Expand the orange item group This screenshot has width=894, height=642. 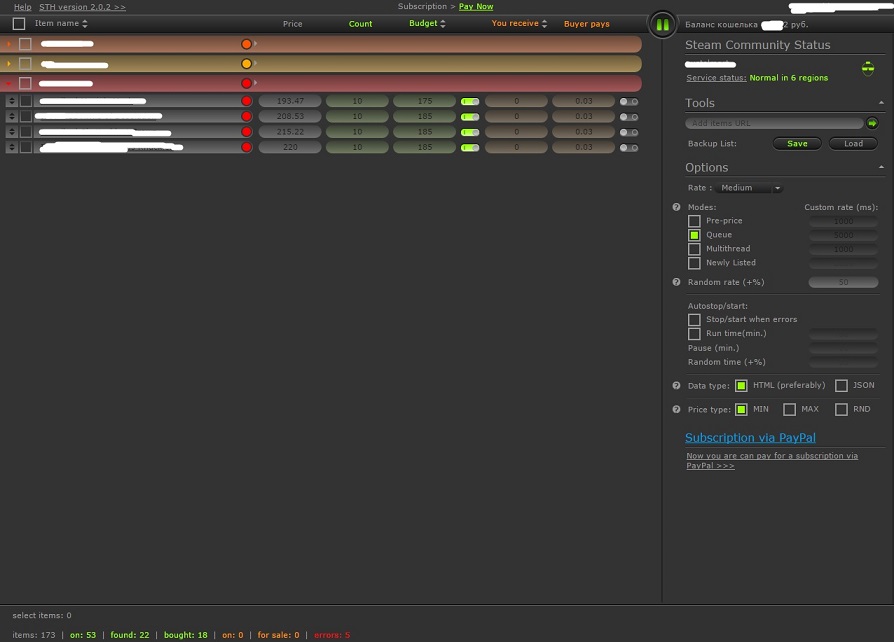9,44
